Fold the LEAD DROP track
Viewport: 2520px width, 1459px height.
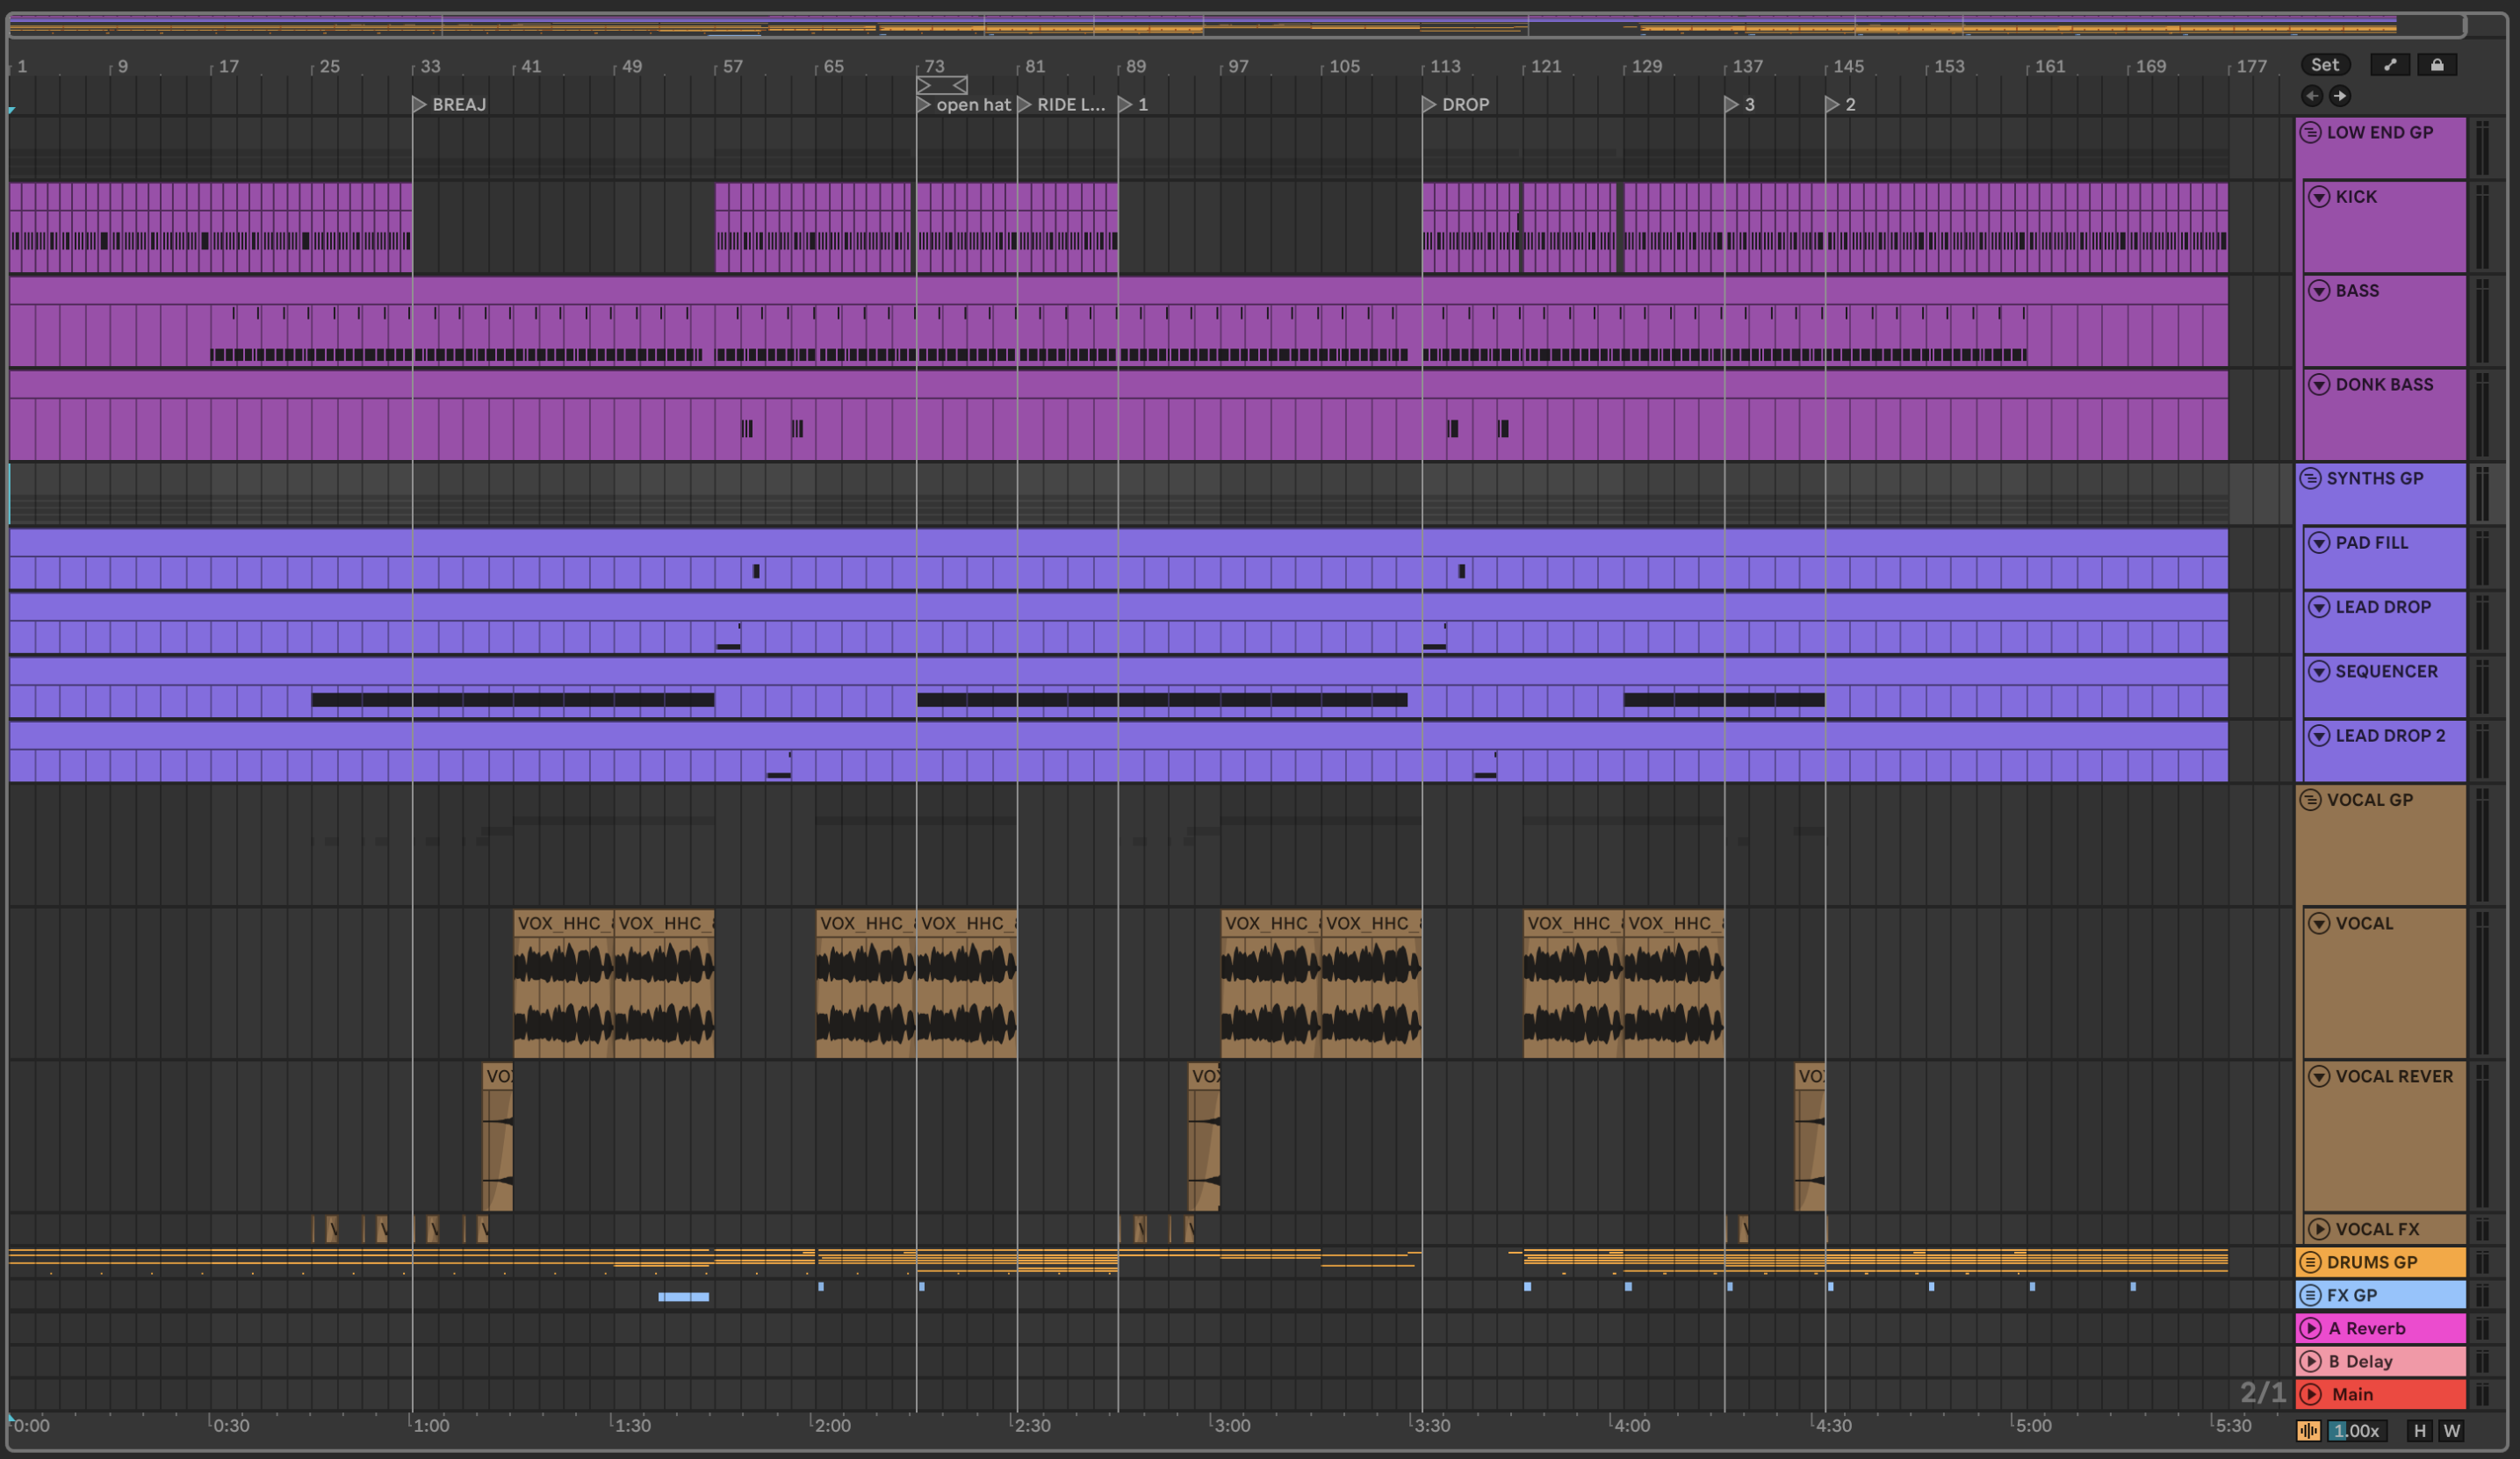[2319, 607]
